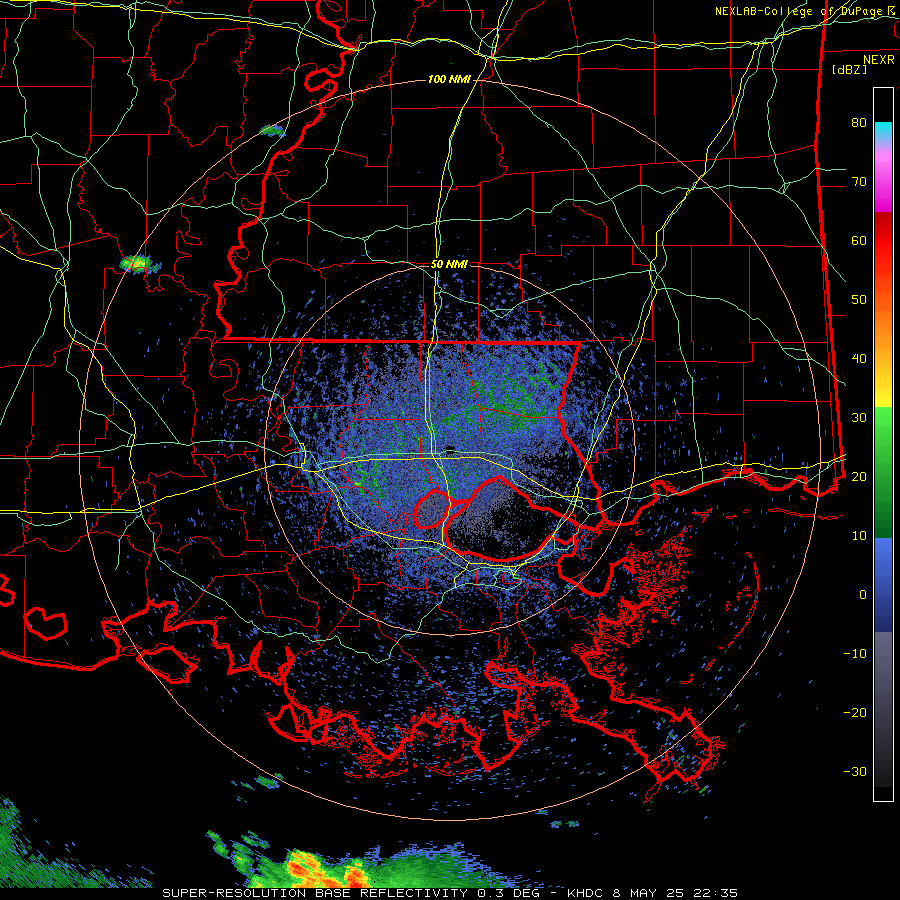The width and height of the screenshot is (900, 900).
Task: Click the -10 value on the dBZ scale
Action: [855, 654]
